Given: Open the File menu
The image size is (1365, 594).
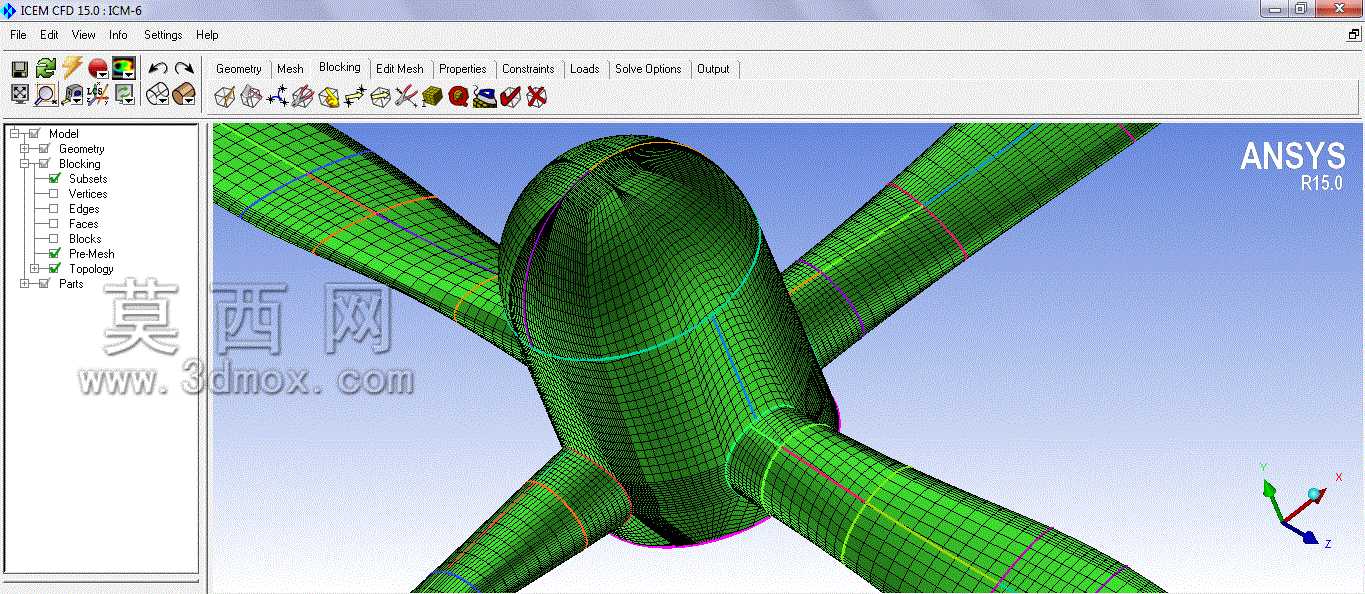Looking at the screenshot, I should pyautogui.click(x=18, y=35).
